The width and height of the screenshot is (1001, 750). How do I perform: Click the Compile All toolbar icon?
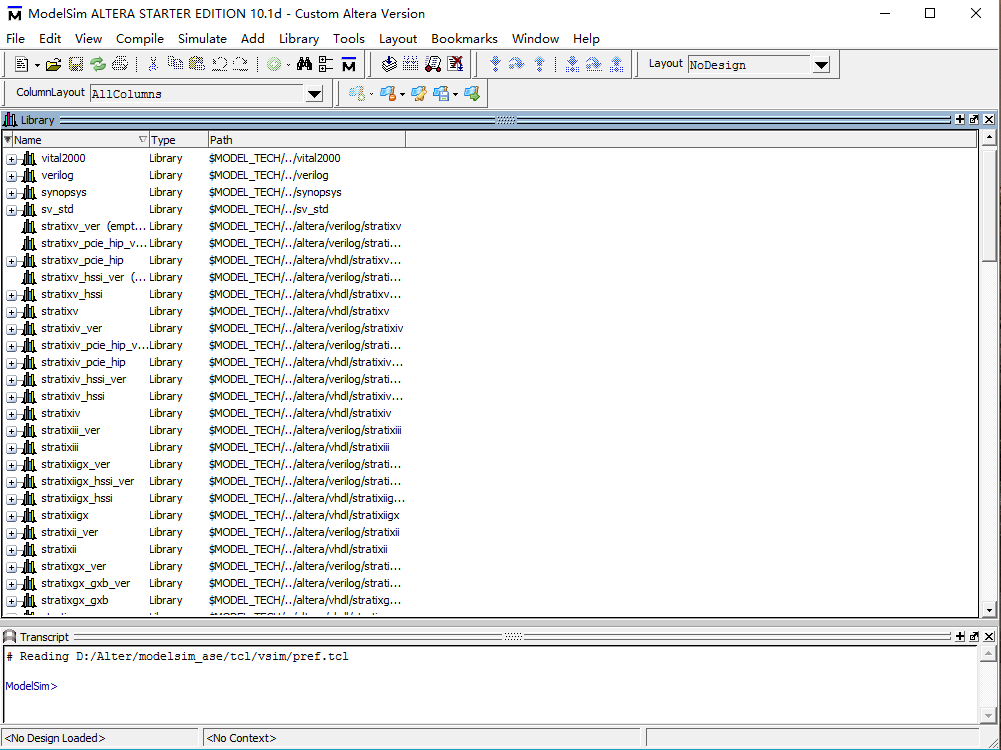410,64
